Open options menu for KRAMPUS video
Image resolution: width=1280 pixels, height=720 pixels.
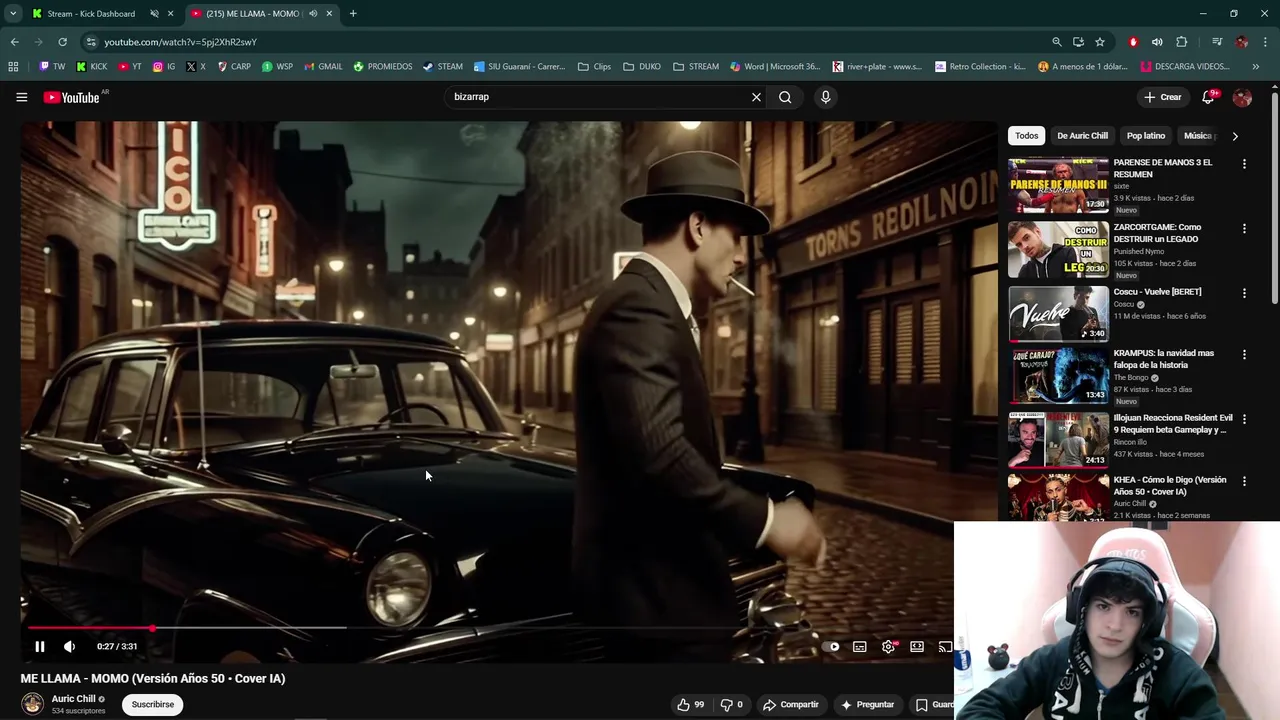(1244, 355)
